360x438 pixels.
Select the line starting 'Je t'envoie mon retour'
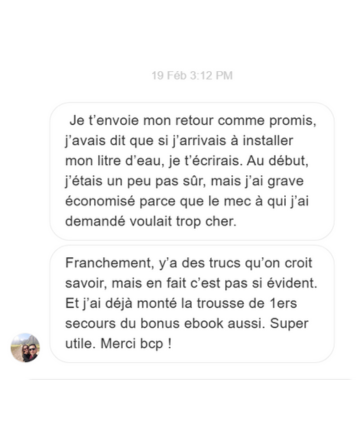tap(193, 120)
